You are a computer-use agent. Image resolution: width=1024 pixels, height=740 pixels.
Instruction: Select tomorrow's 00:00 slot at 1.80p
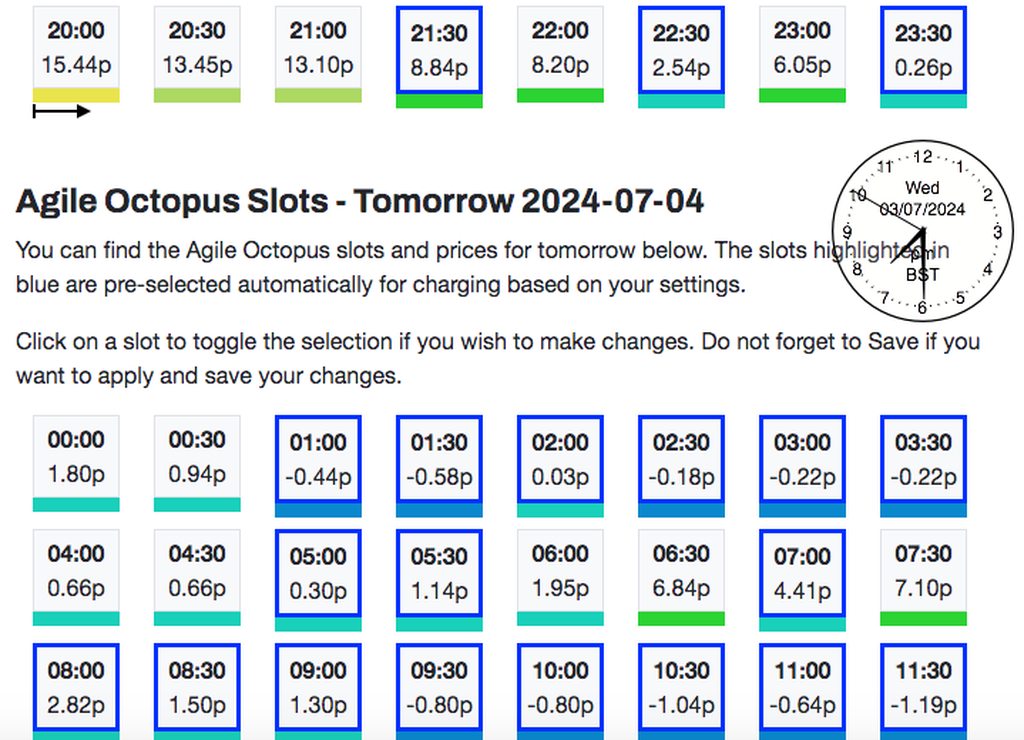(75, 457)
